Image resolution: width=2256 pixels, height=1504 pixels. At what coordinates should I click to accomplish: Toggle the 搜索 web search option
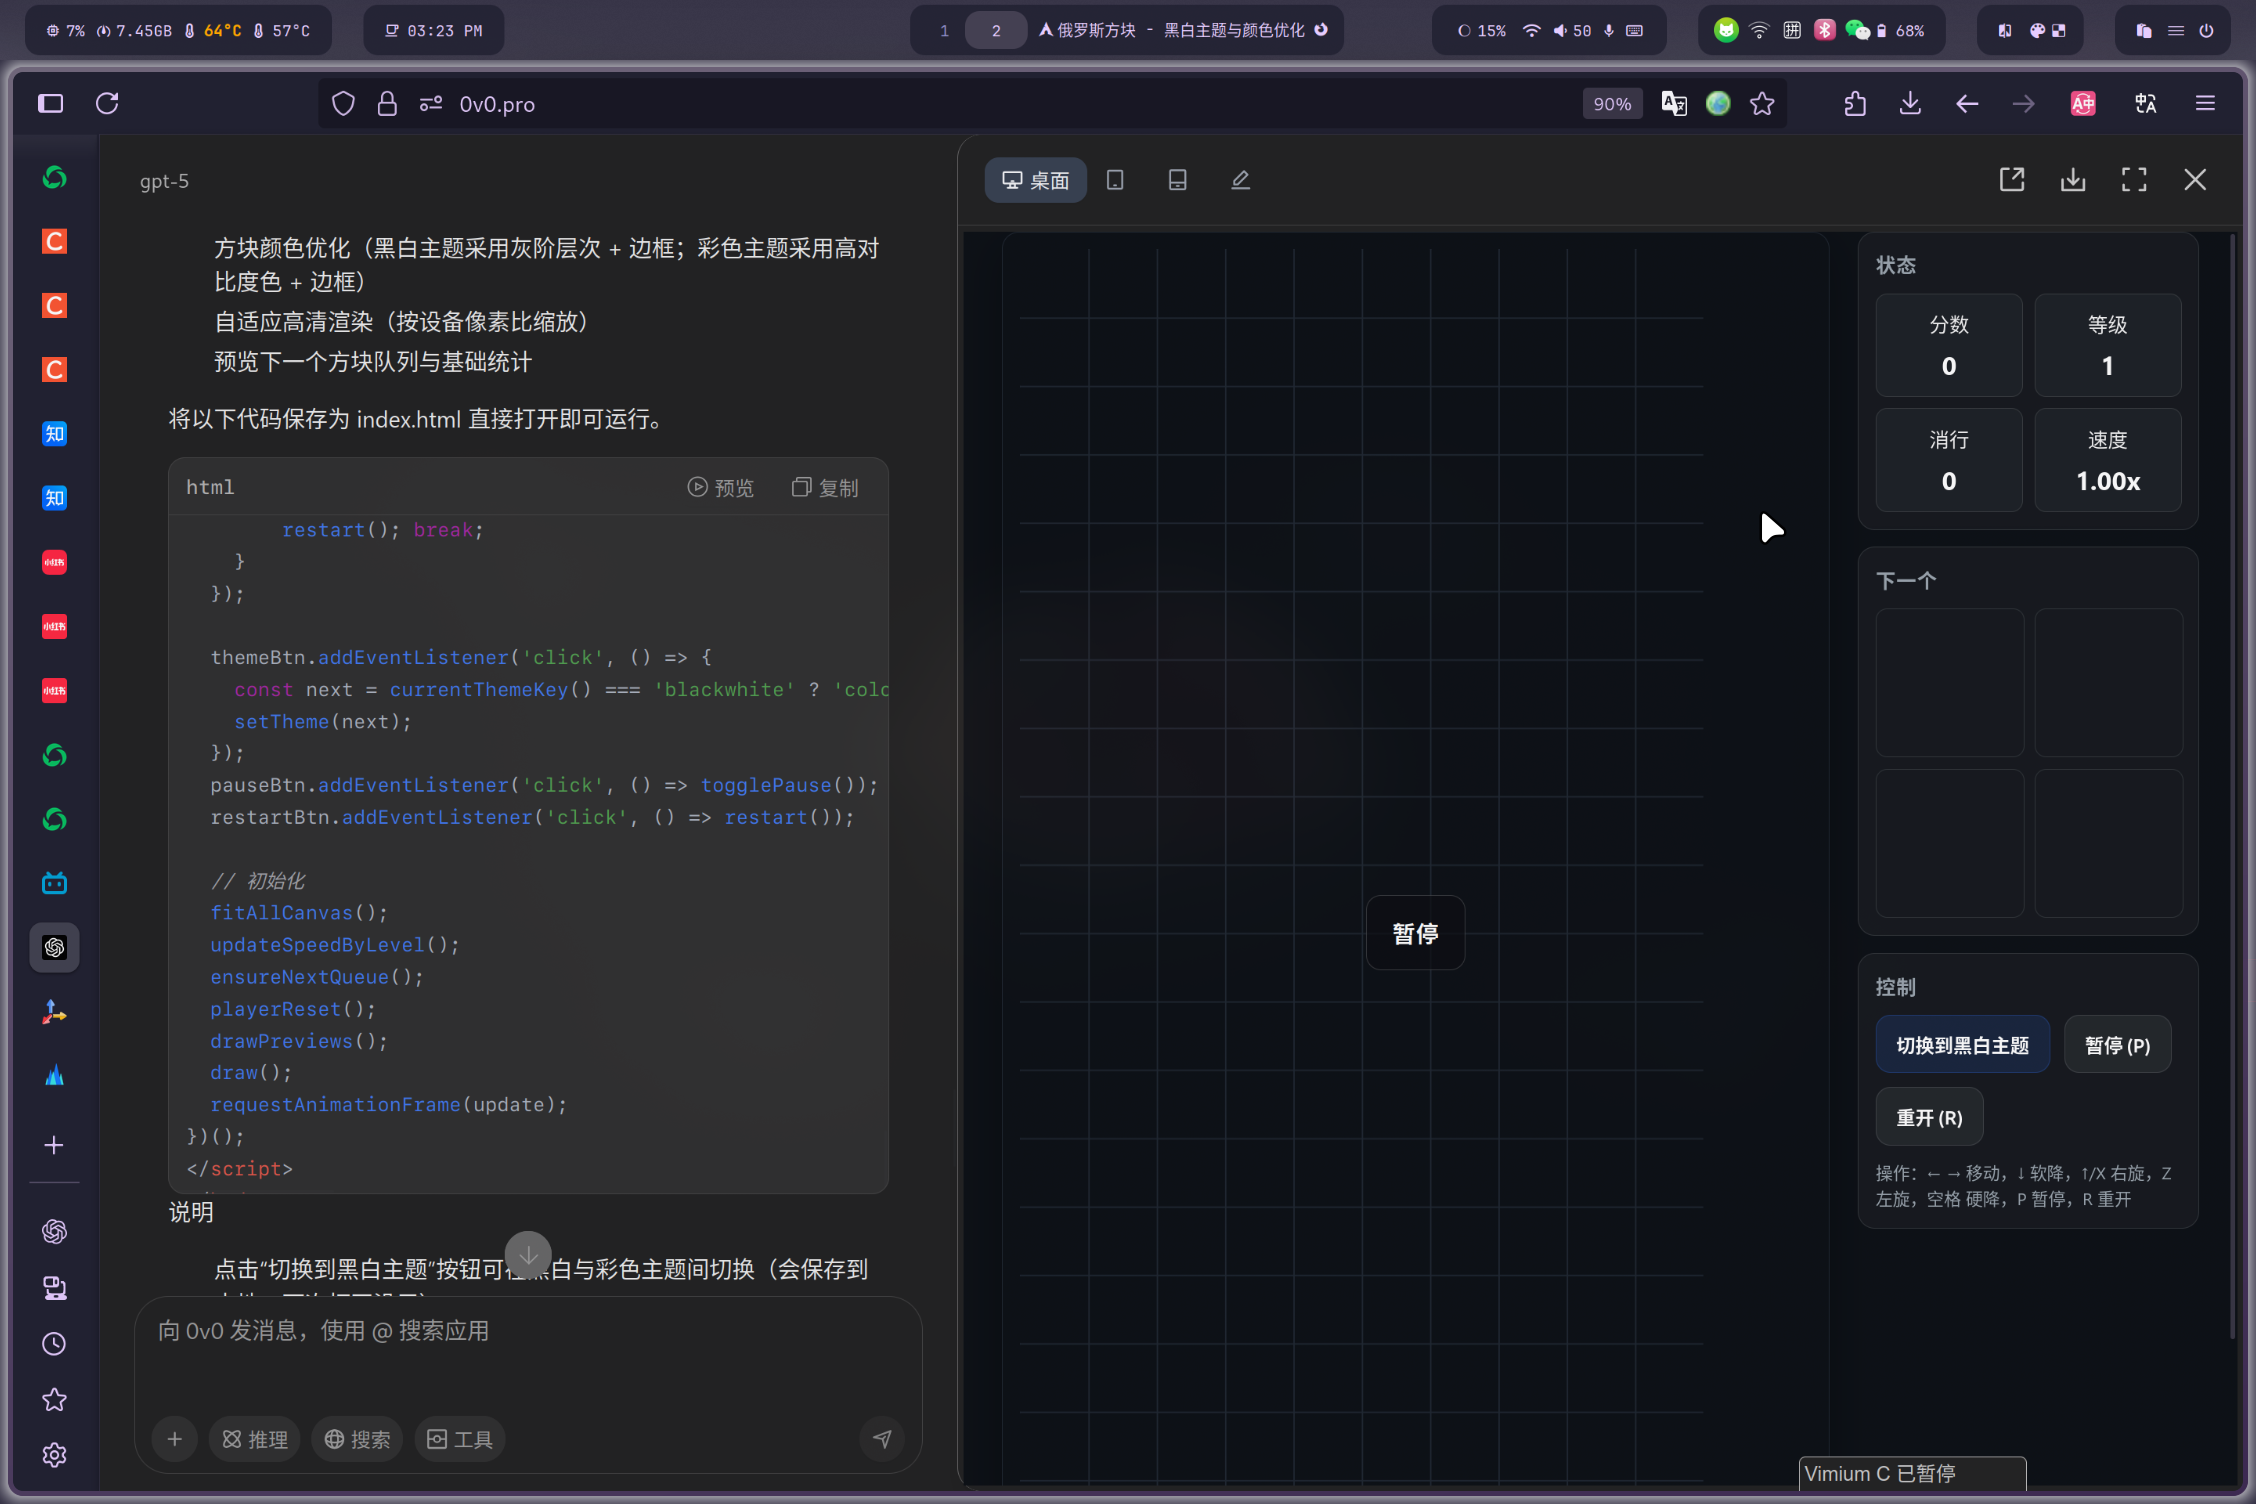[x=357, y=1439]
